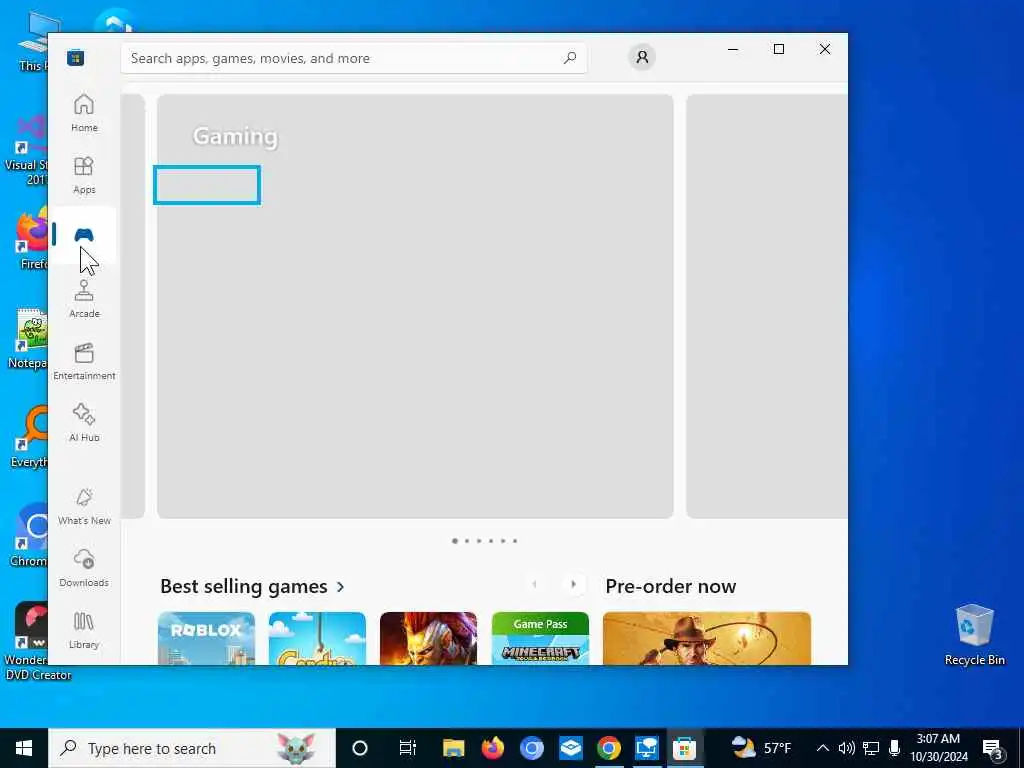Image resolution: width=1024 pixels, height=768 pixels.
Task: Open the Chromium icon on the taskbar
Action: click(532, 748)
